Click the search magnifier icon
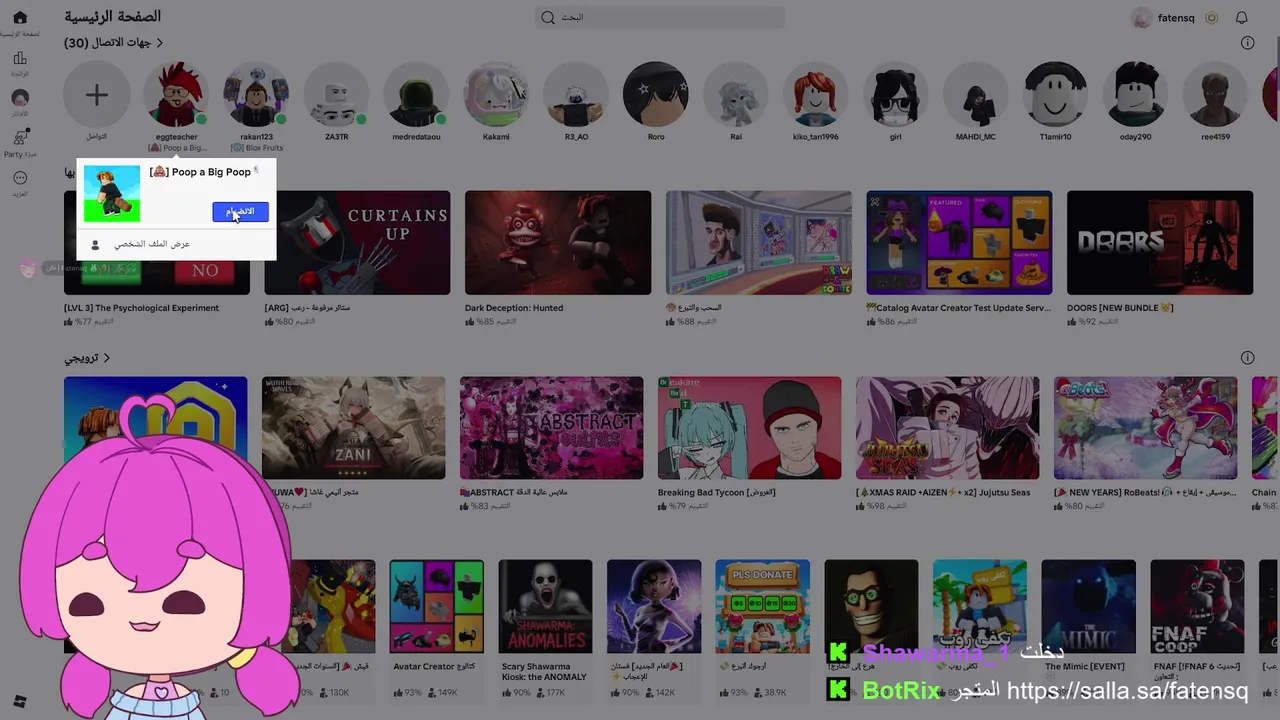1280x720 pixels. click(547, 17)
